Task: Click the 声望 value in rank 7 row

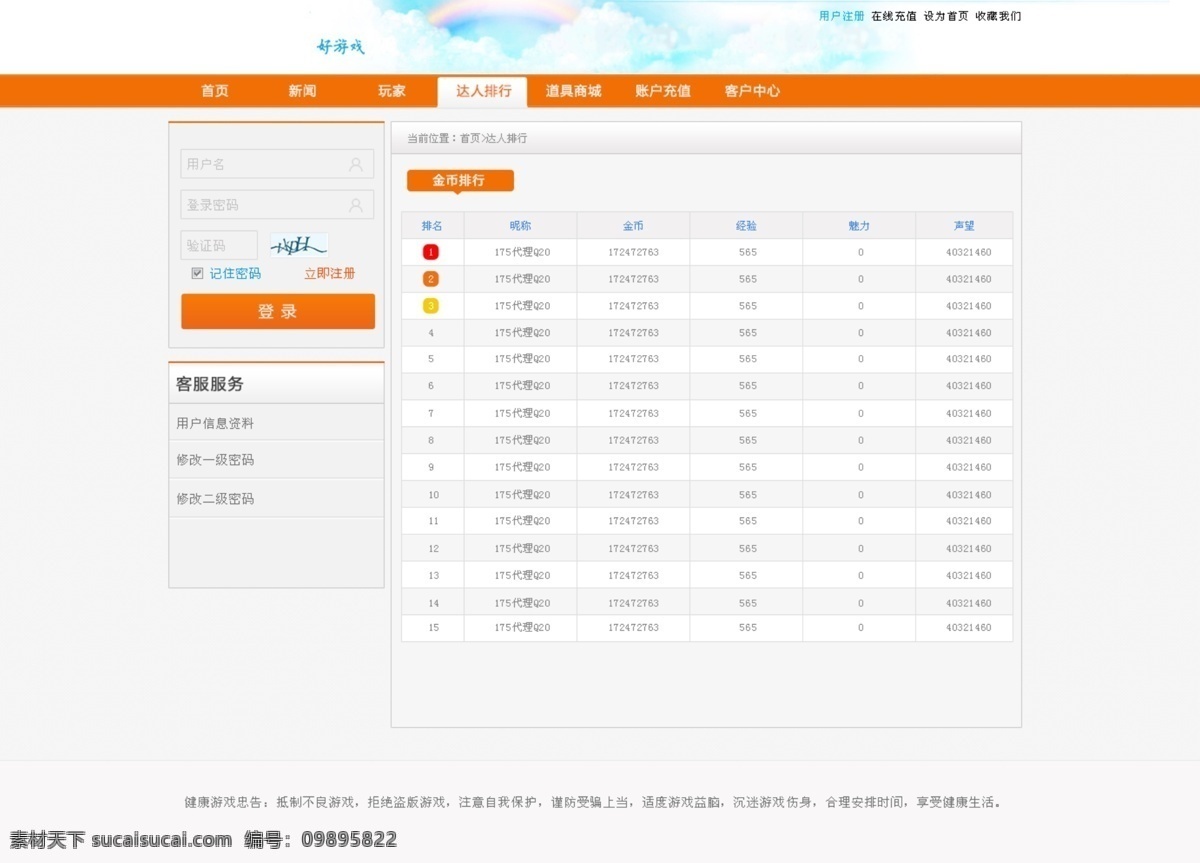Action: pyautogui.click(x=968, y=413)
